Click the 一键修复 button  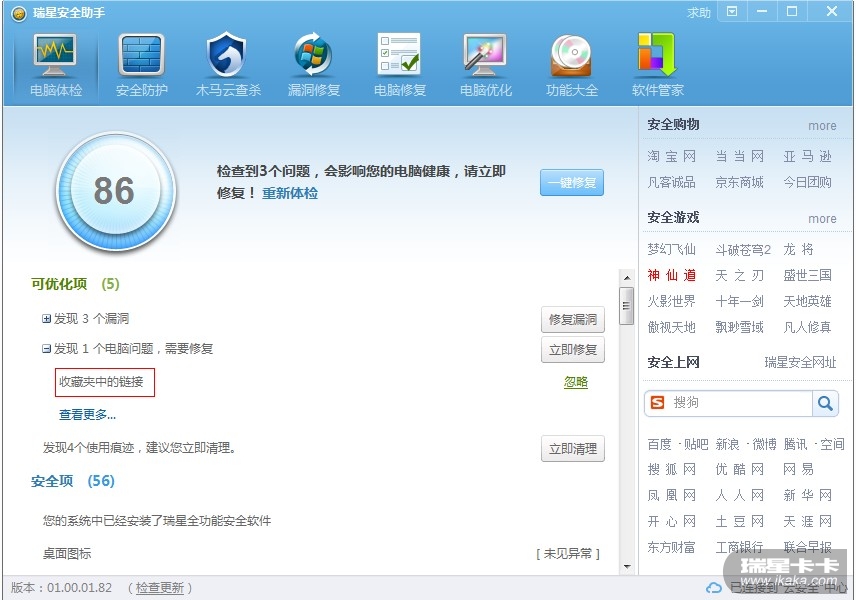pyautogui.click(x=572, y=182)
